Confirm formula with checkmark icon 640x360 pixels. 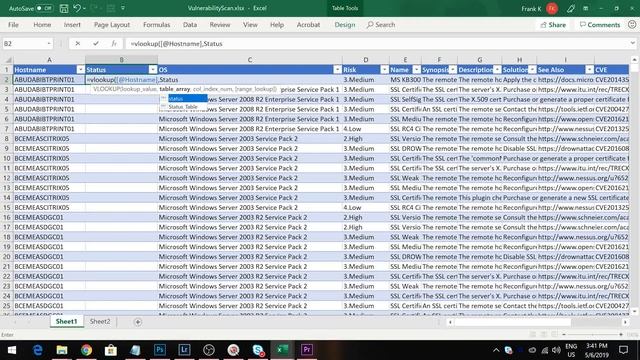point(96,43)
